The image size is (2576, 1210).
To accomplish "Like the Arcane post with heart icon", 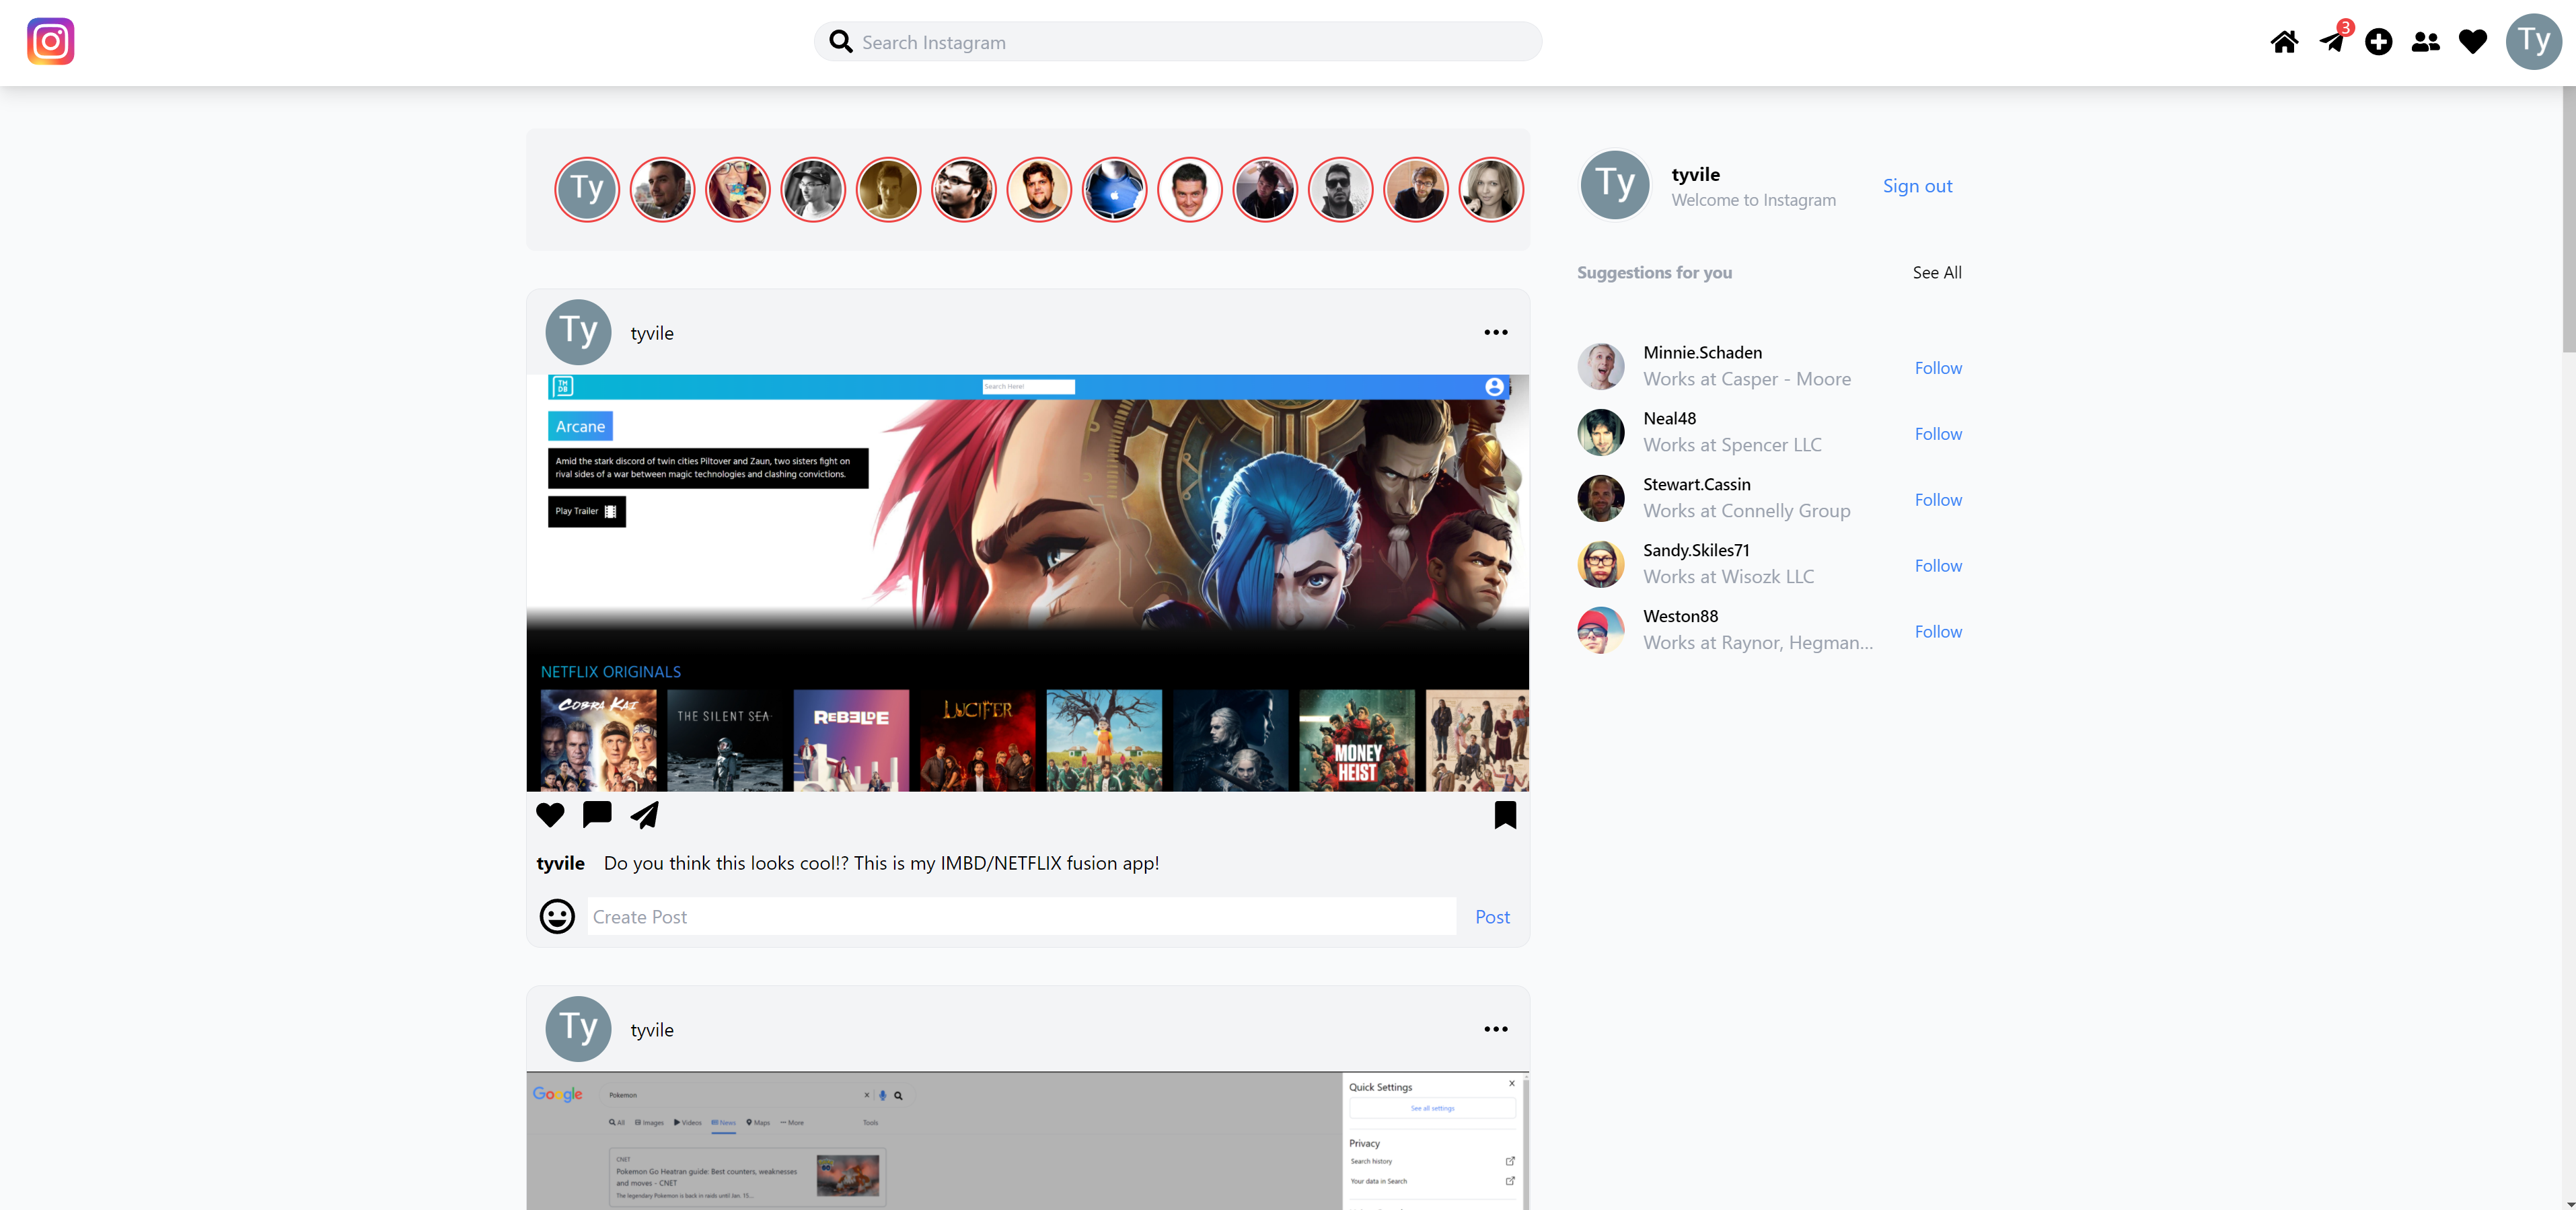I will 550,815.
